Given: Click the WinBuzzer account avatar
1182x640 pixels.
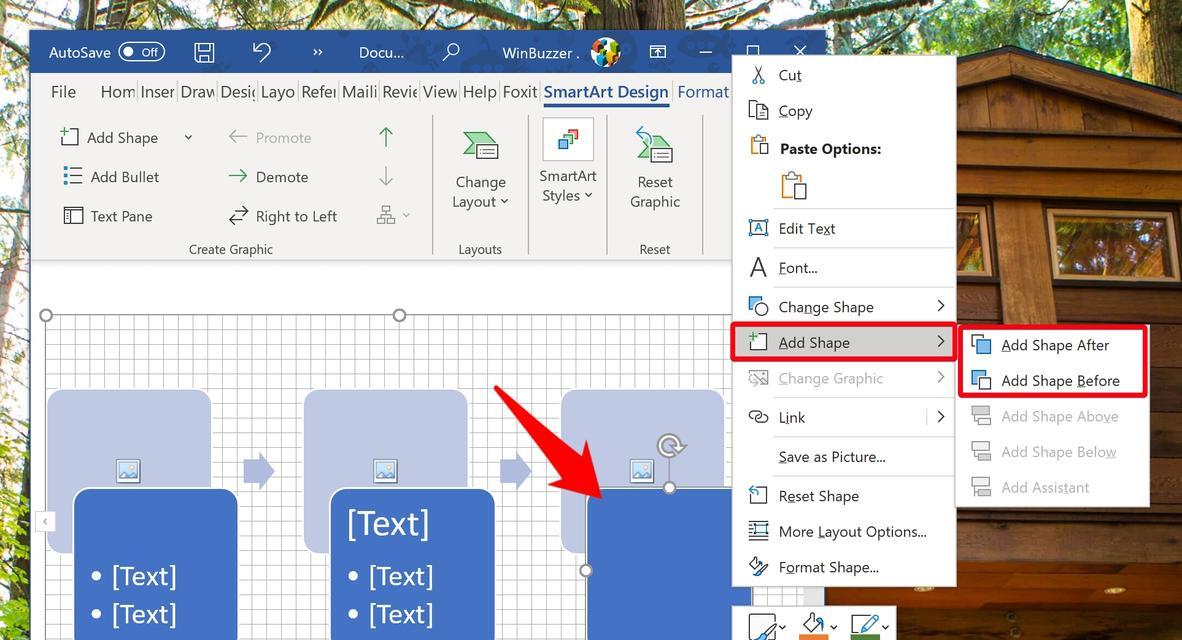Looking at the screenshot, I should [605, 52].
